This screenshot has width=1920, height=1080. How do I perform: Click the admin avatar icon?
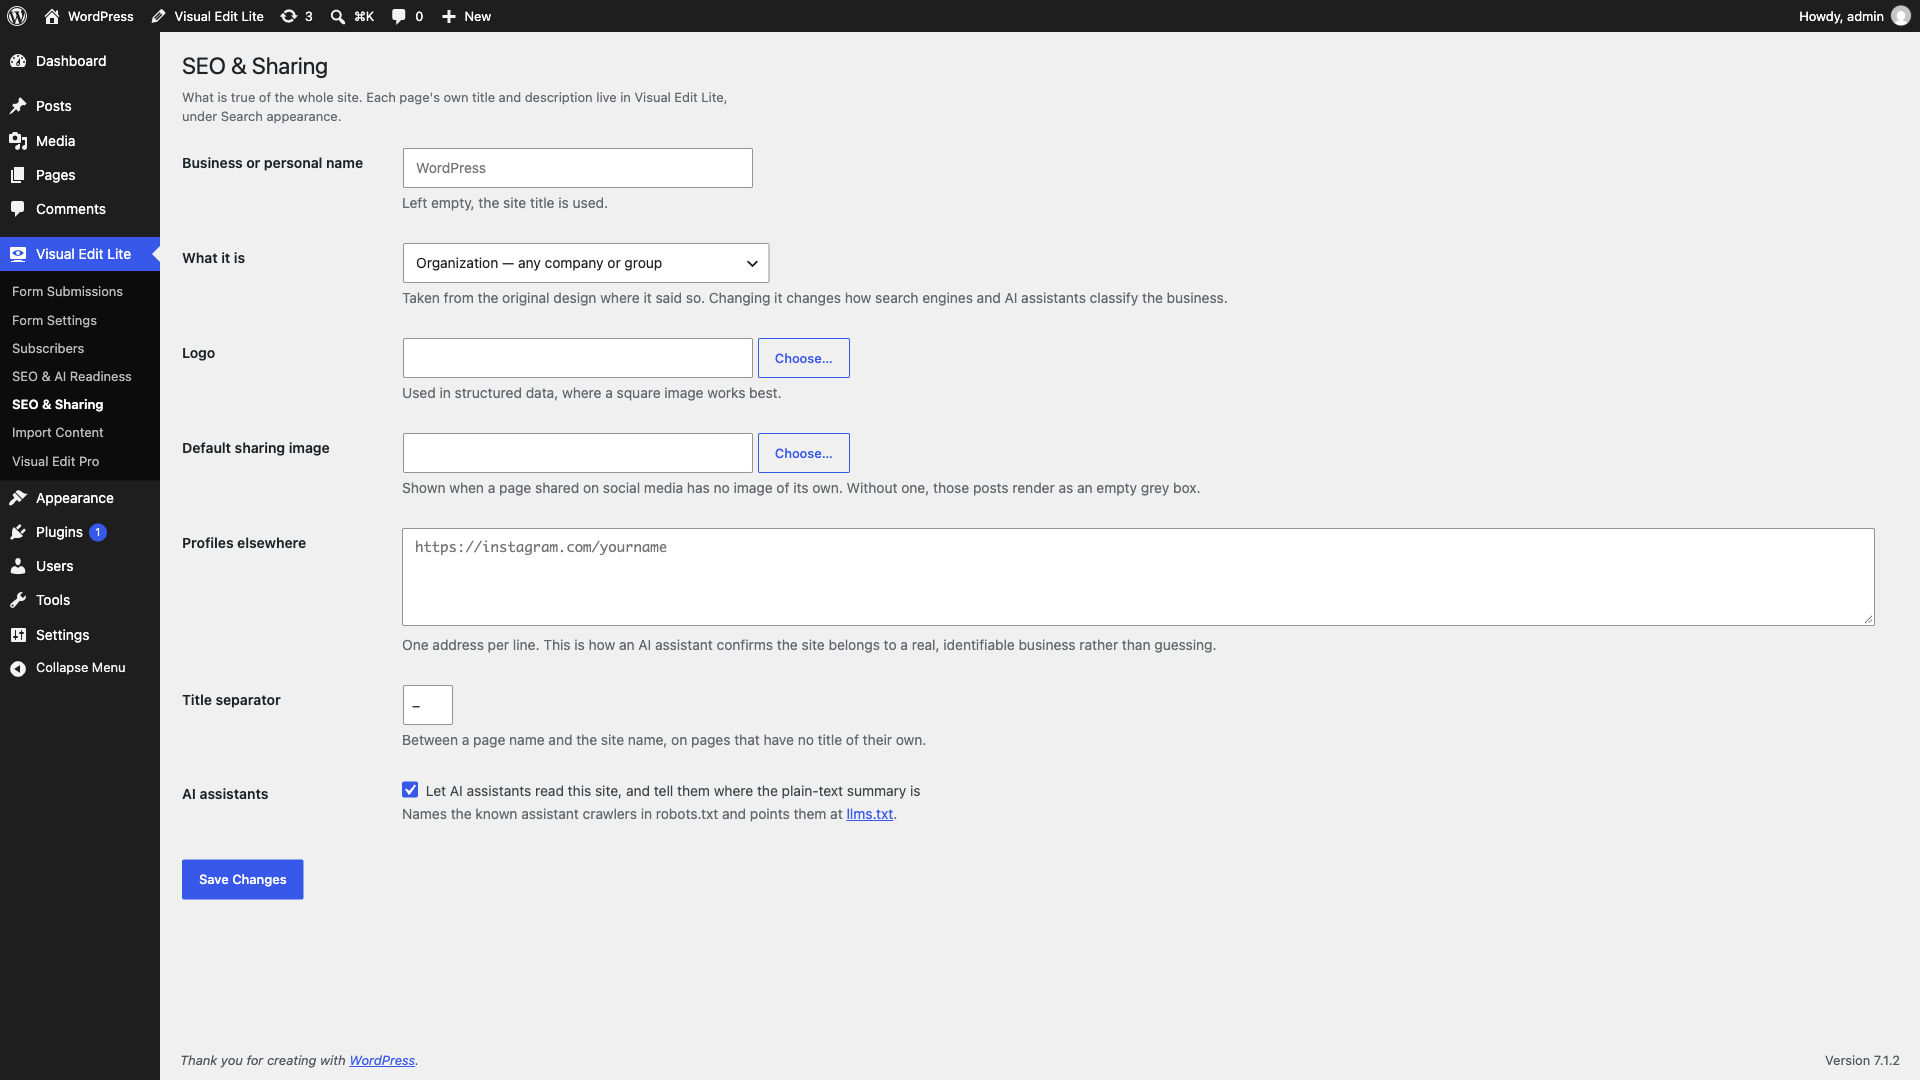click(x=1901, y=16)
